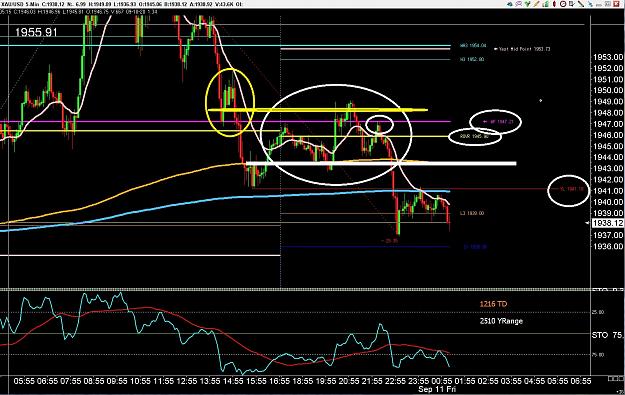The width and height of the screenshot is (625, 395).
Task: Click the 1944.00 price axis label
Action: 607,157
